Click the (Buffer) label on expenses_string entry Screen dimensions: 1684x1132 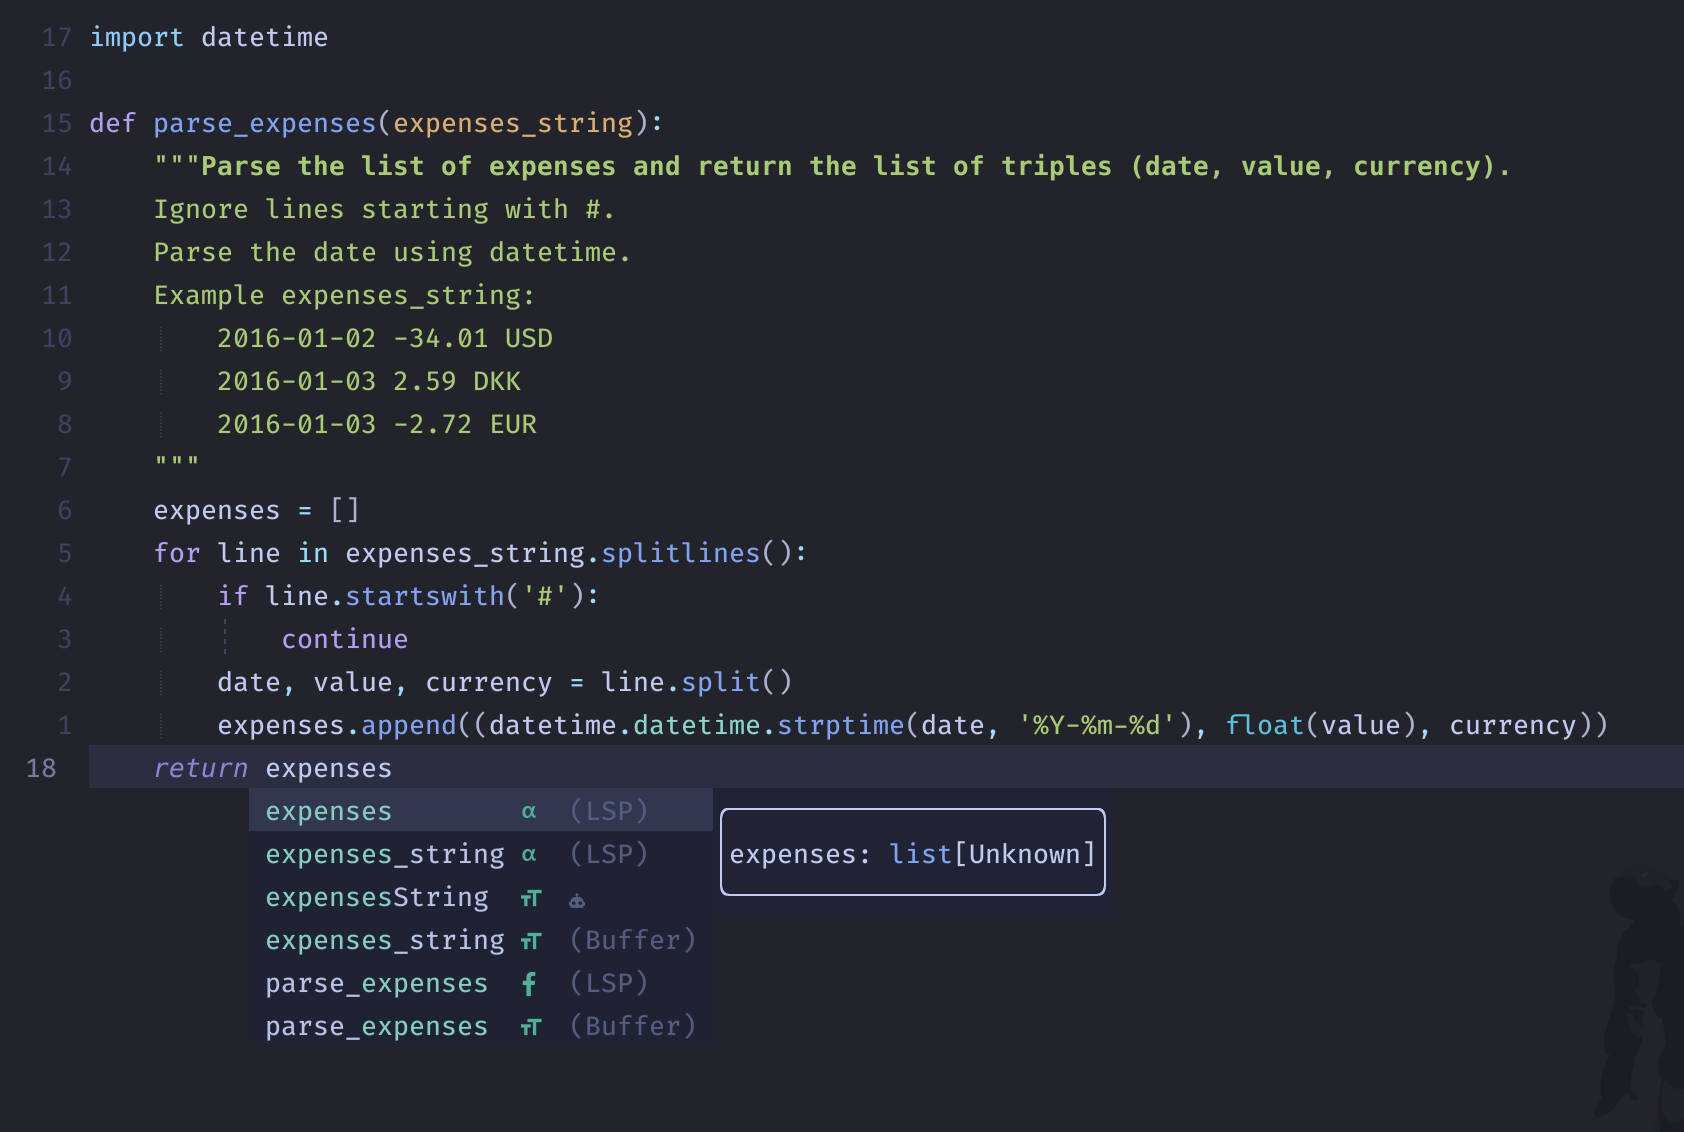632,940
